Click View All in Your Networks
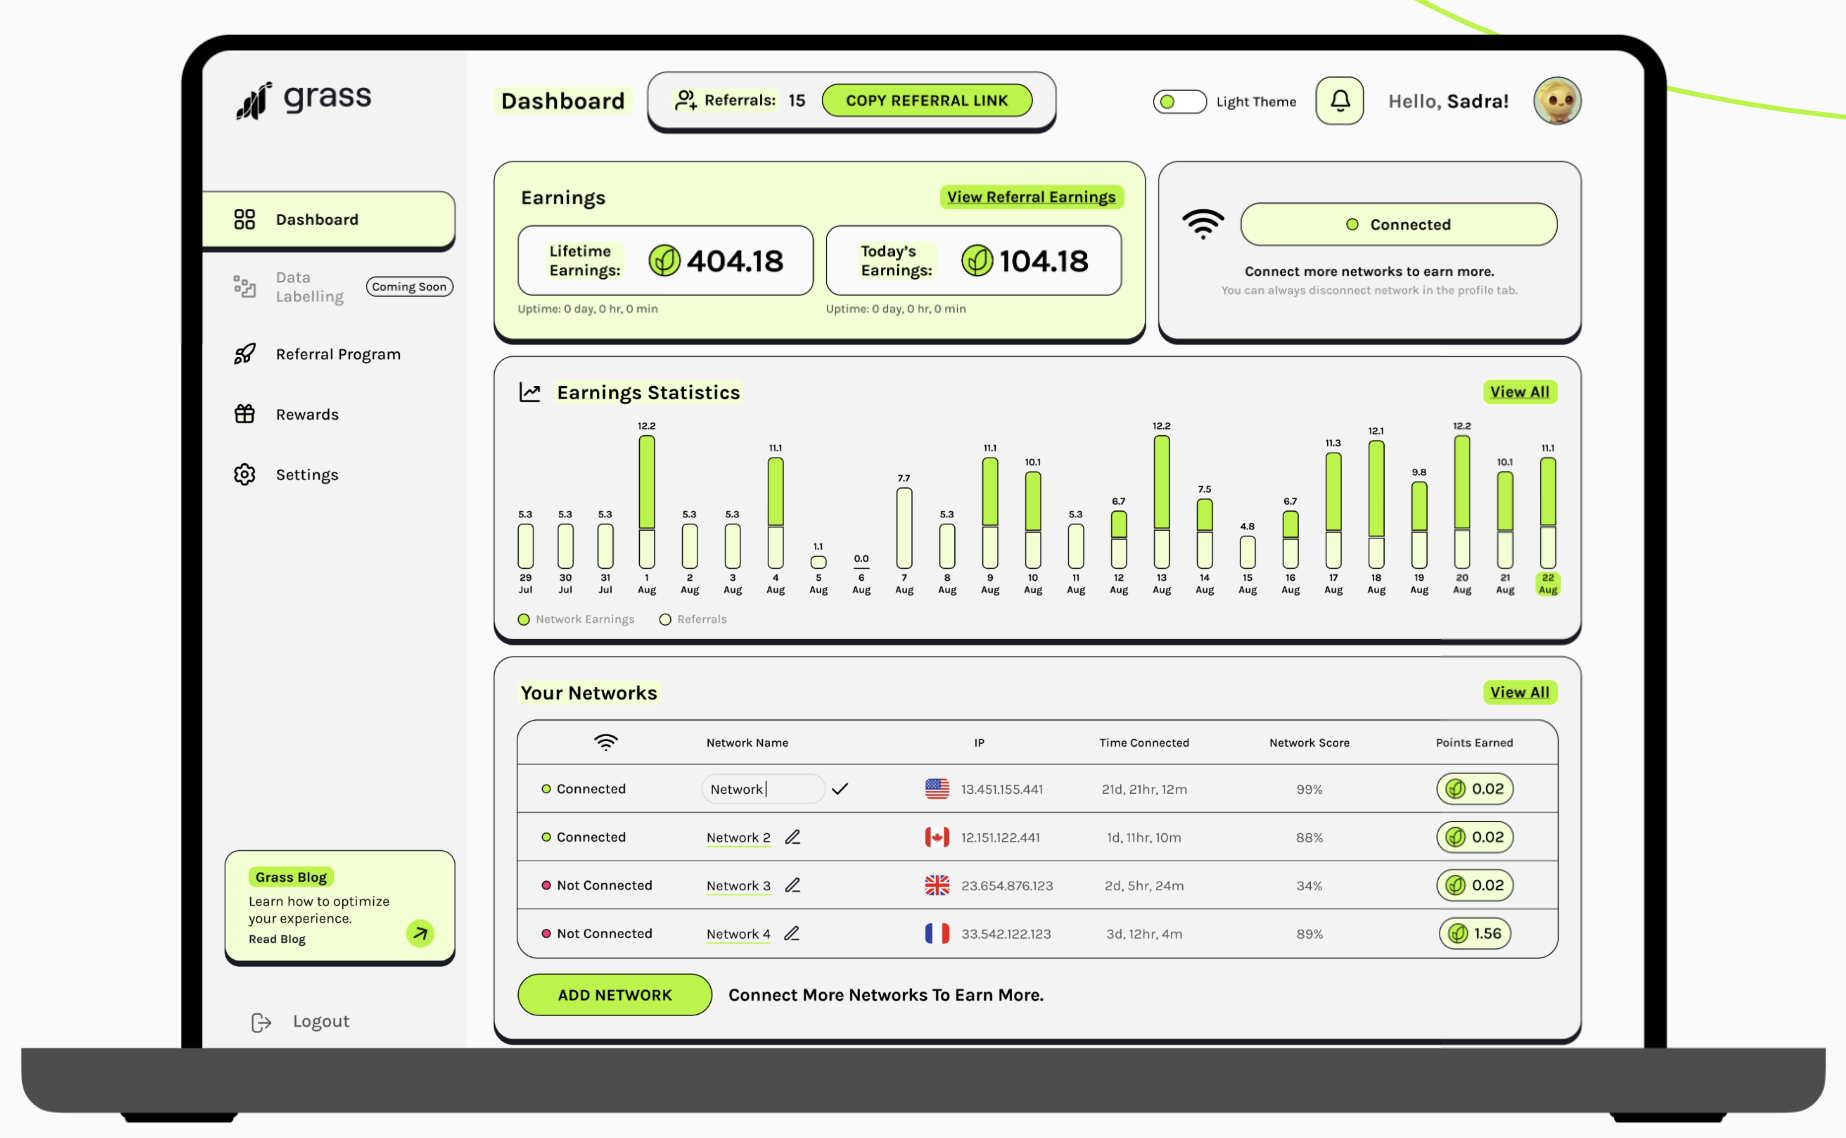 click(1519, 692)
